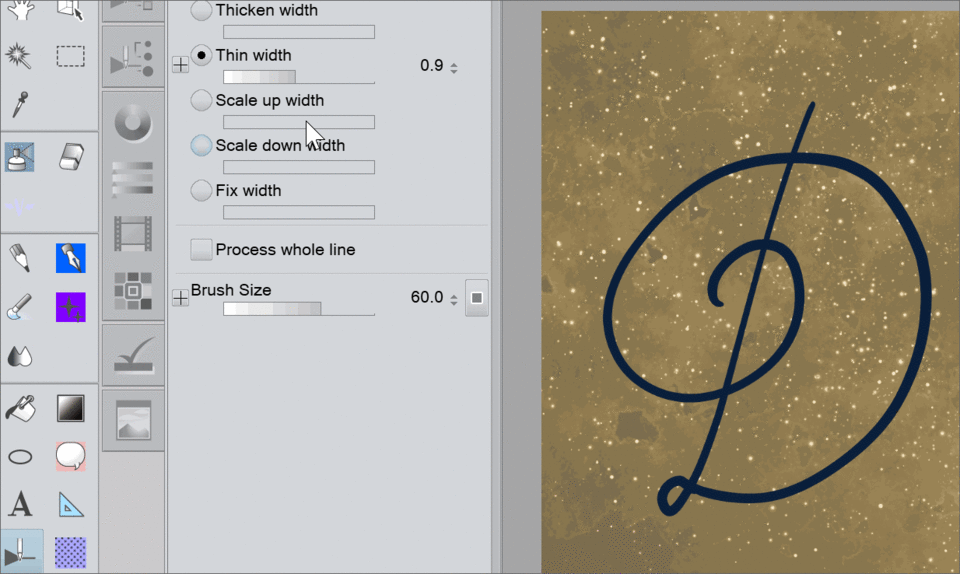Select the Fill paint bucket tool
This screenshot has height=574, width=960.
coord(20,408)
